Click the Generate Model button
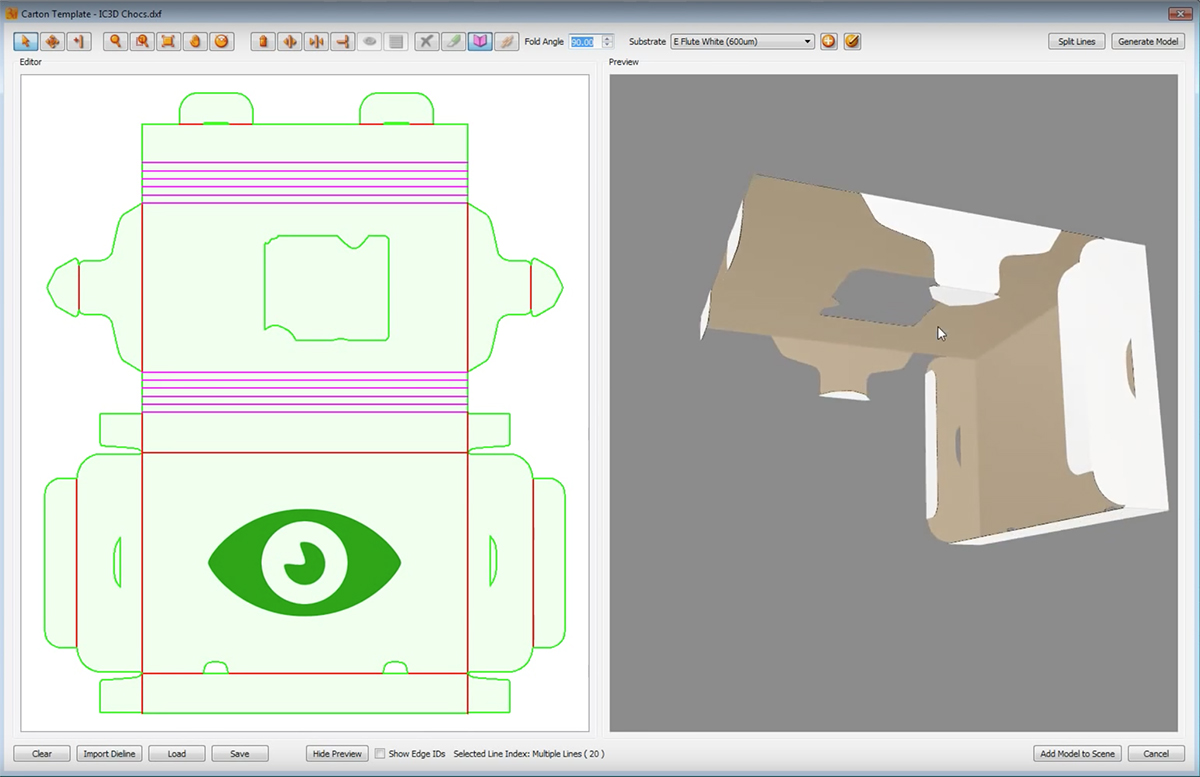 click(x=1148, y=42)
